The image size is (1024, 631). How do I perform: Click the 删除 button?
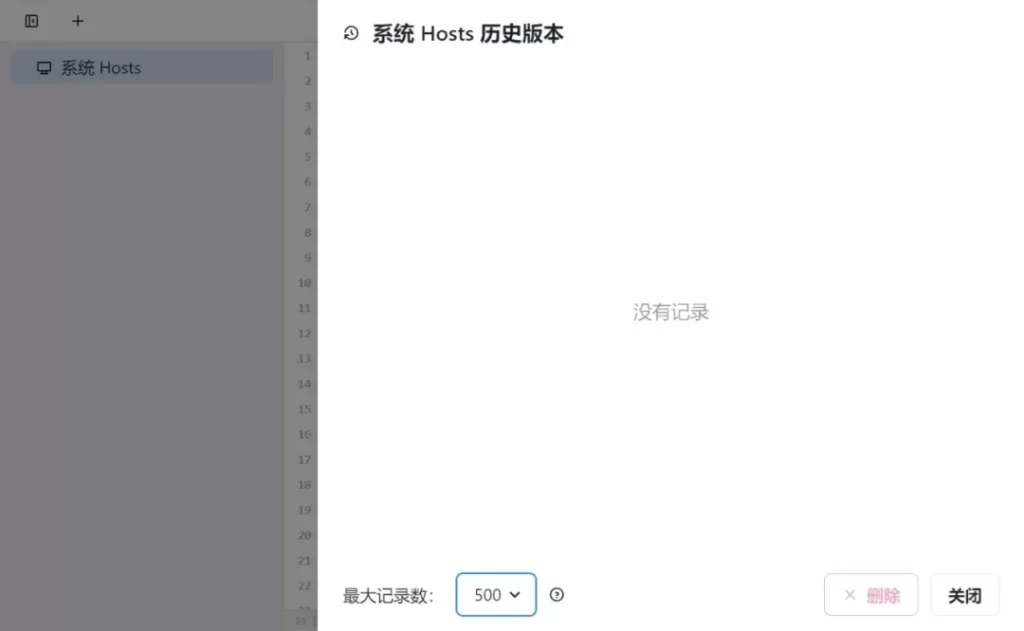click(x=871, y=594)
